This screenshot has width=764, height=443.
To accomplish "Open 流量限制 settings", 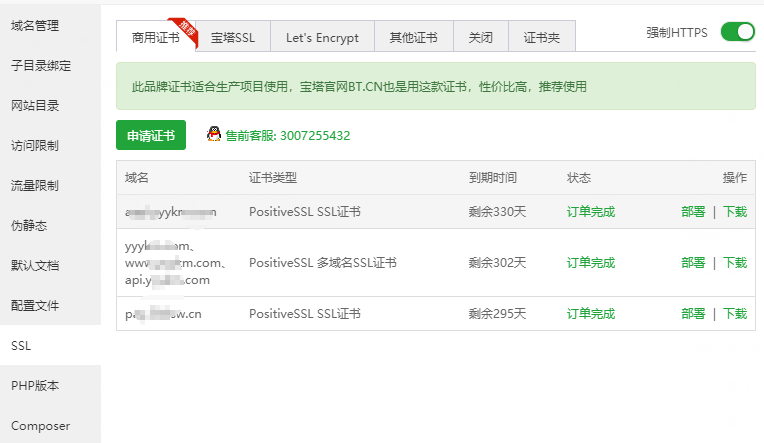I will point(35,185).
